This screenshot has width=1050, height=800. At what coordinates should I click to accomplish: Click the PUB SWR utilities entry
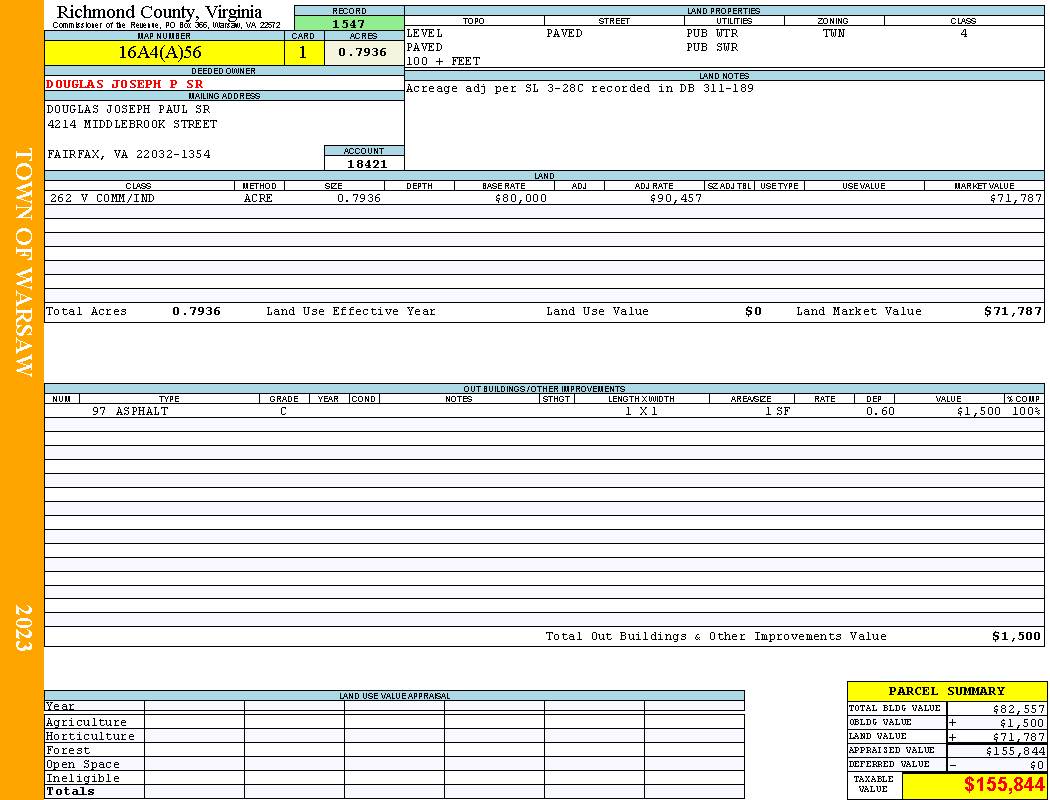[x=712, y=48]
